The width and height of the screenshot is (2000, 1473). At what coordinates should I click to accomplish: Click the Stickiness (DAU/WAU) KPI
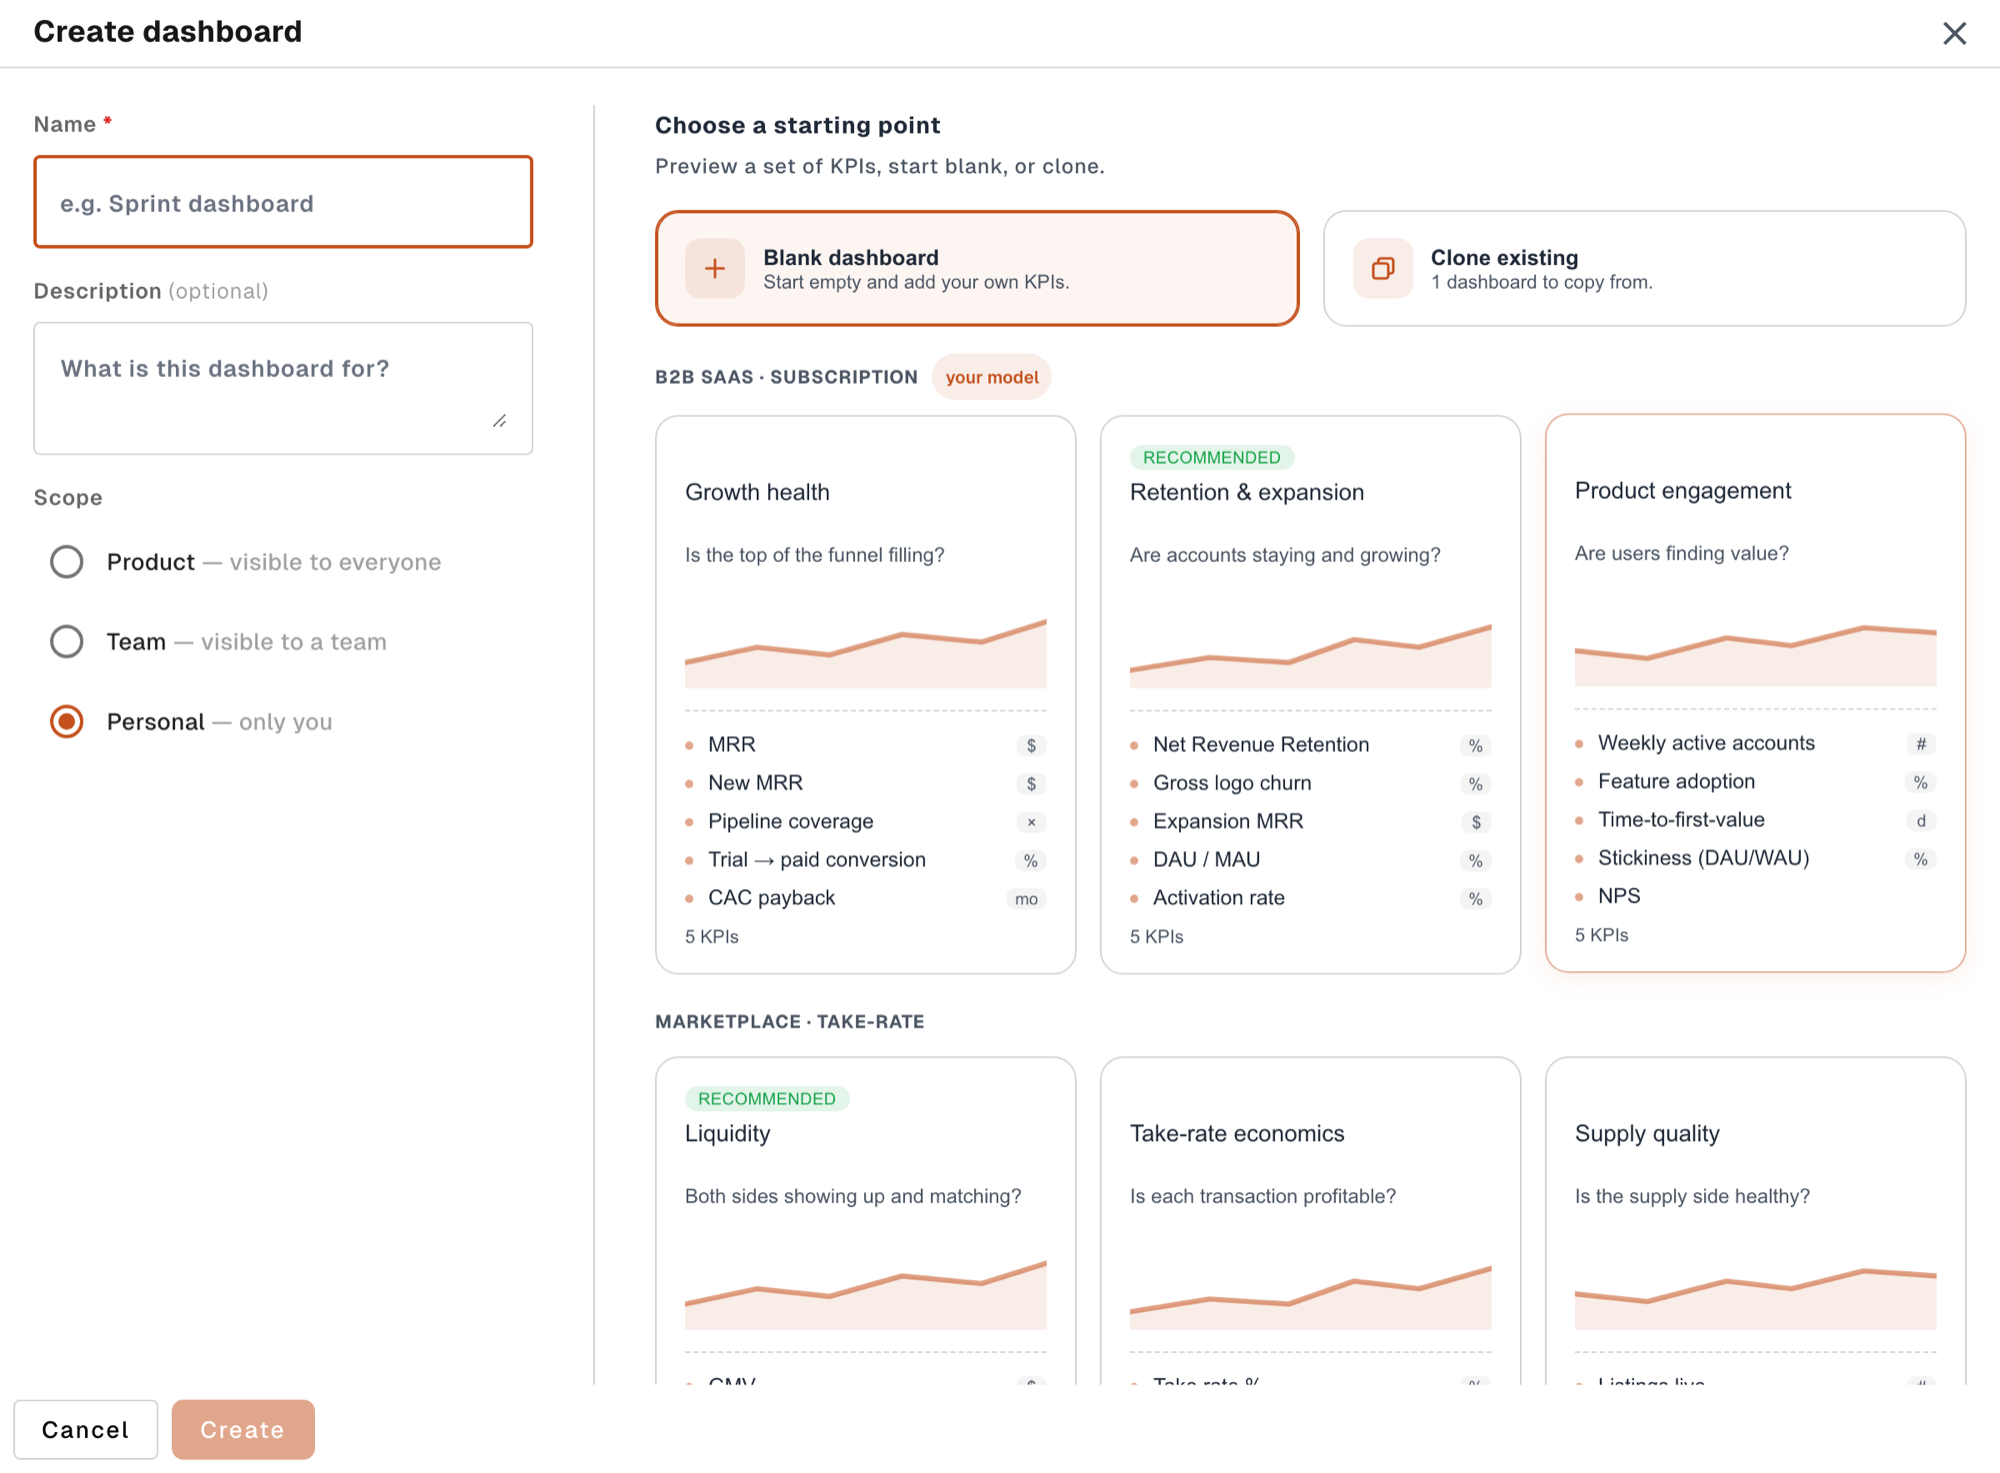click(x=1755, y=858)
